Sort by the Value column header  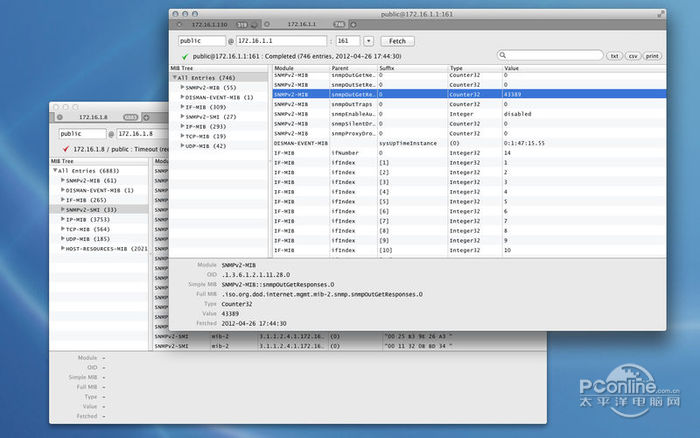[x=520, y=68]
